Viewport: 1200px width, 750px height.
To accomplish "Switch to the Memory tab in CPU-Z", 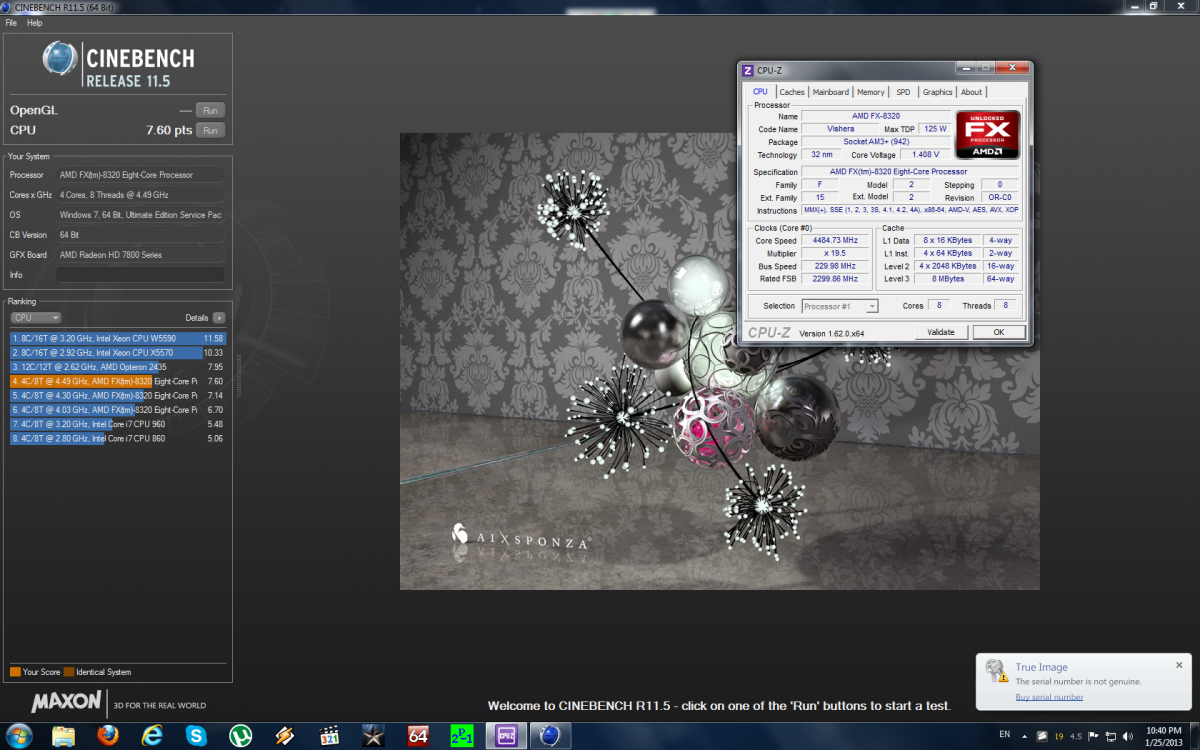I will (870, 92).
